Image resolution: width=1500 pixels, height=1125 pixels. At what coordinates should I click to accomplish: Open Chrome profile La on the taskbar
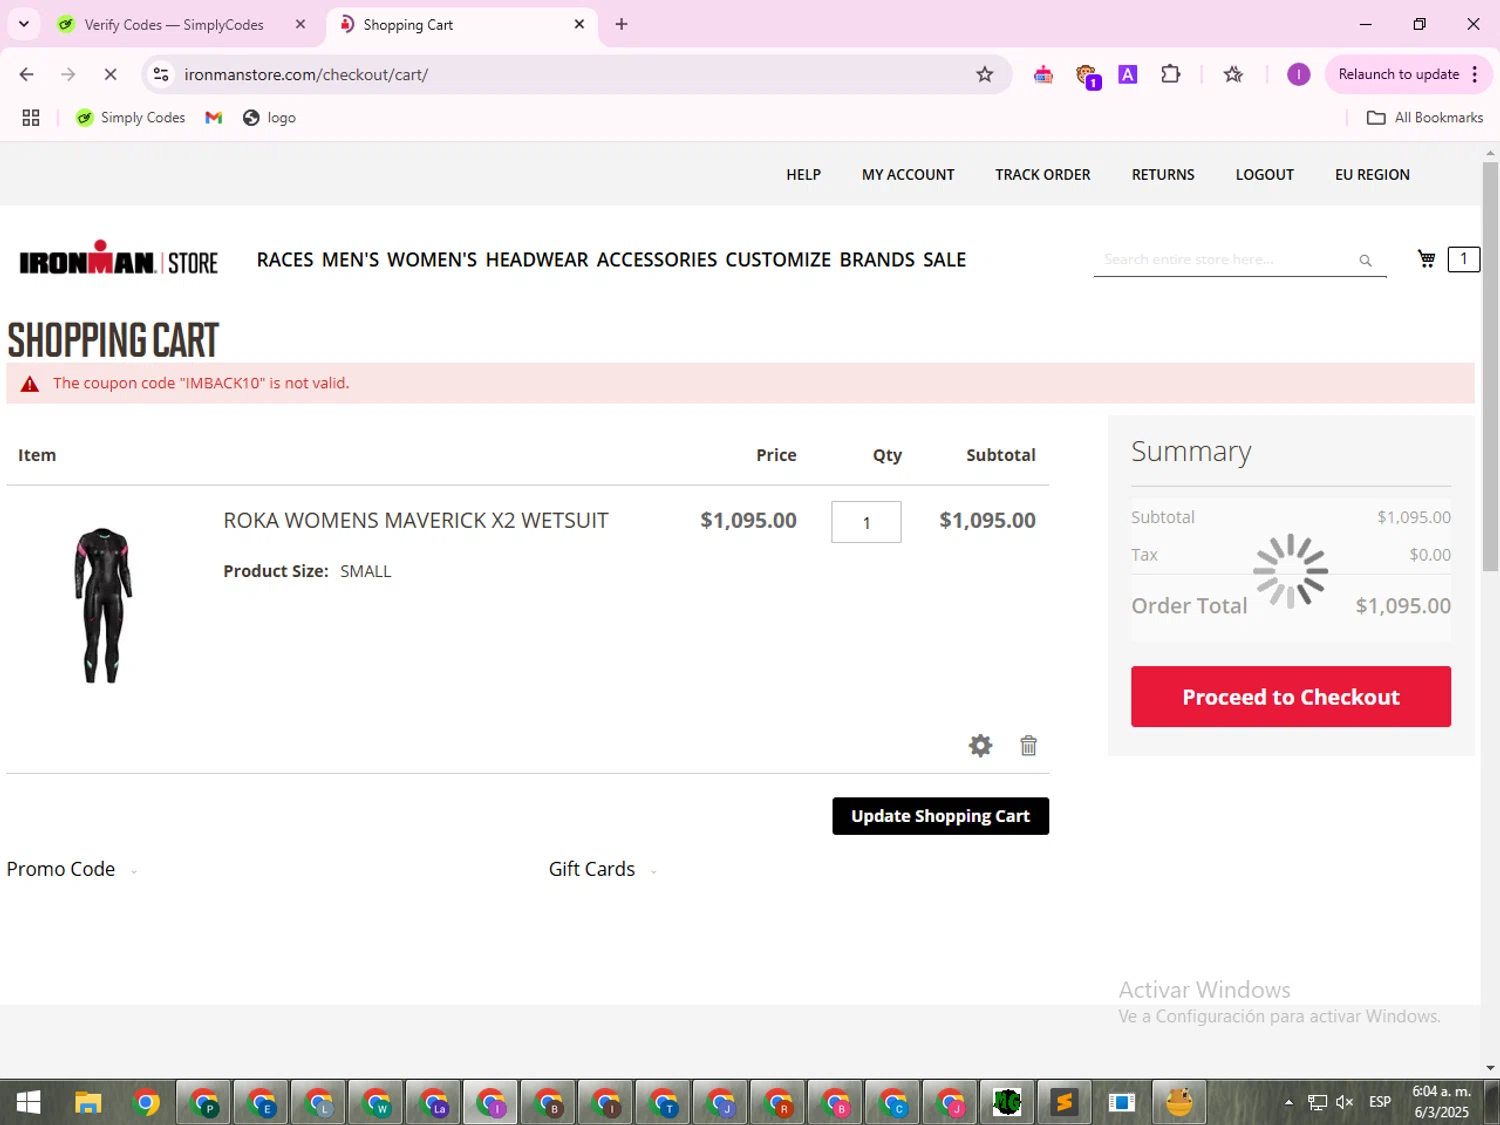click(x=434, y=1102)
